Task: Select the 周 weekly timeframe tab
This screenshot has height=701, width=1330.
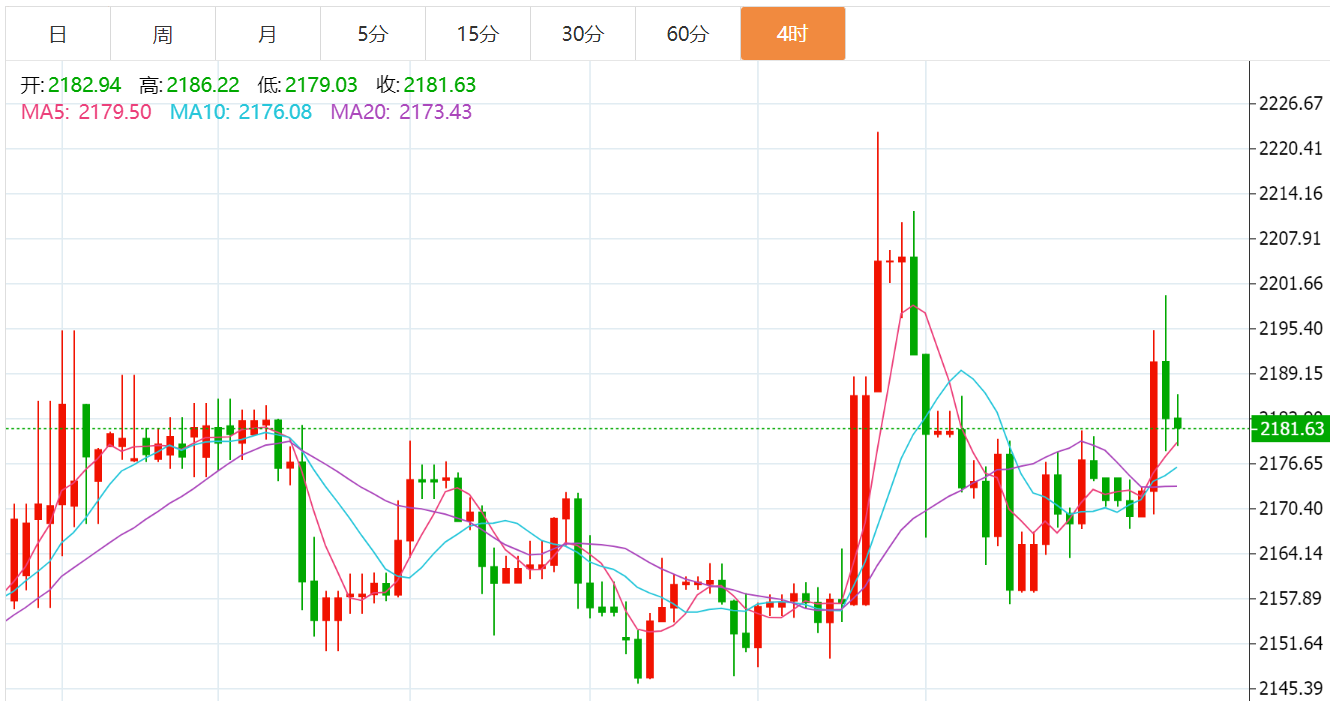Action: pyautogui.click(x=163, y=34)
